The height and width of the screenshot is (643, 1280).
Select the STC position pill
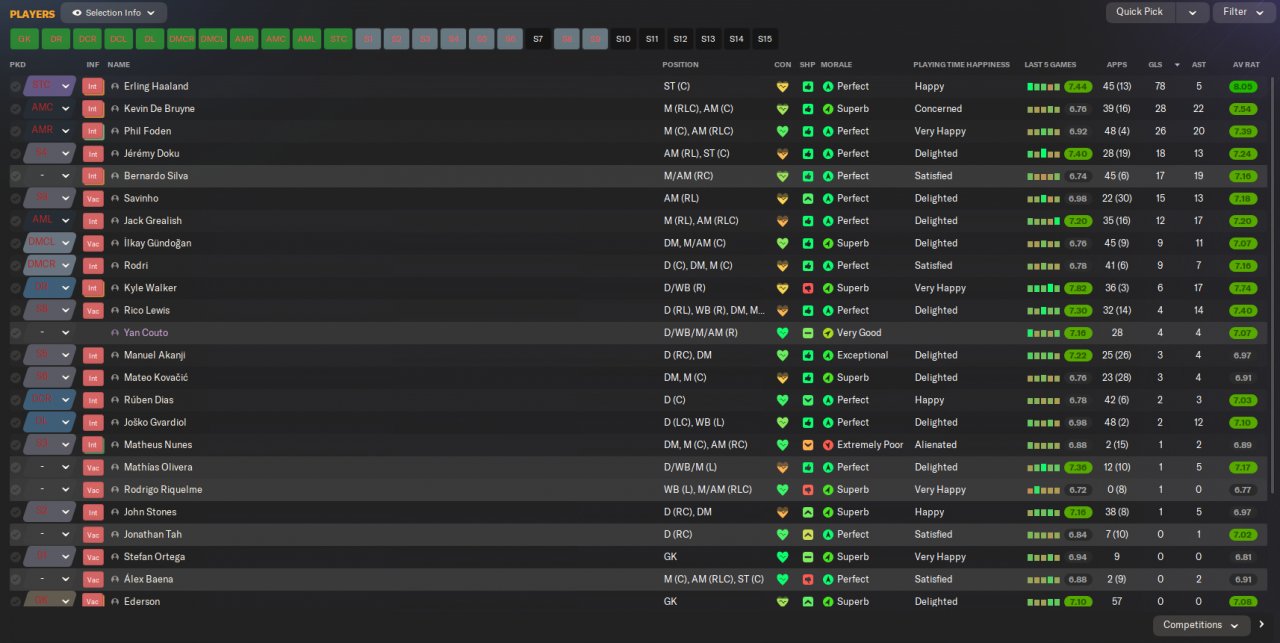(x=339, y=39)
